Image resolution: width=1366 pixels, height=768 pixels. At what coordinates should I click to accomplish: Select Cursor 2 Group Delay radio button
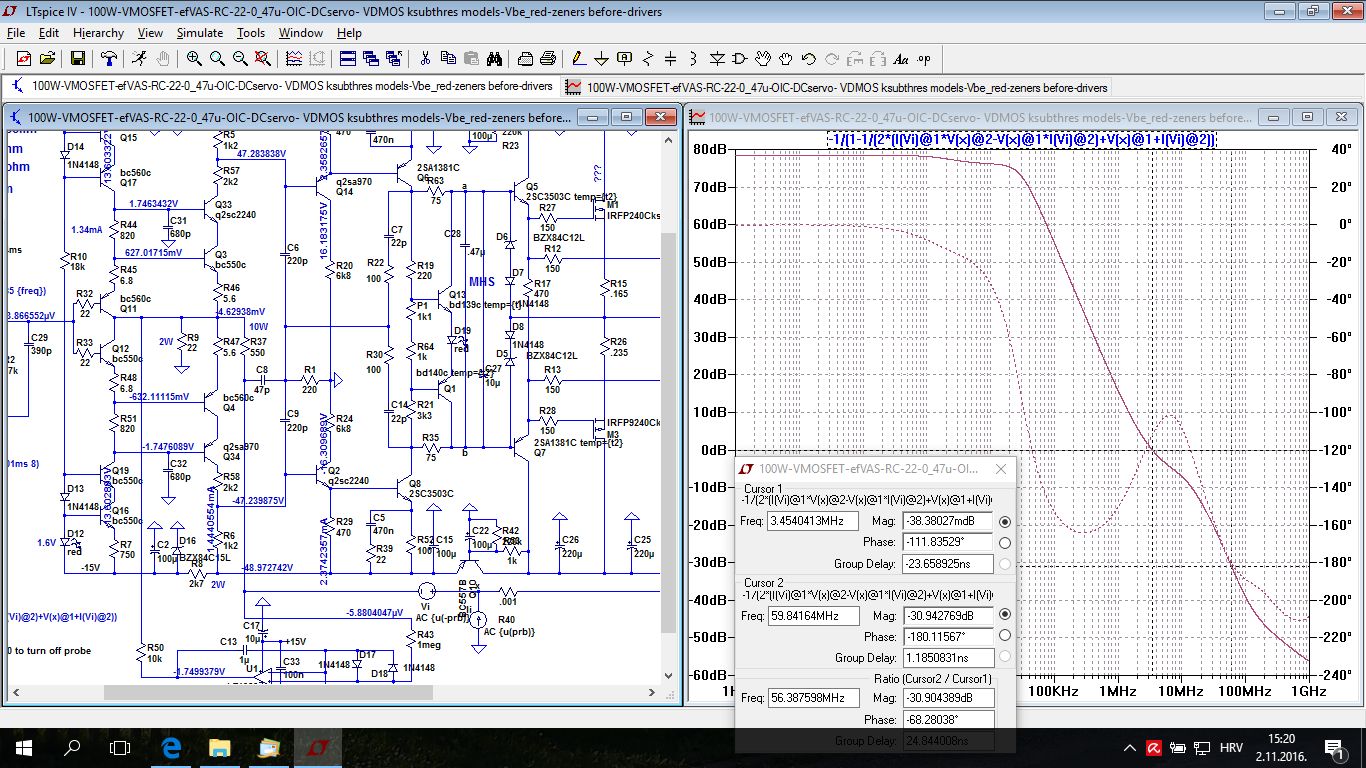coord(1005,656)
